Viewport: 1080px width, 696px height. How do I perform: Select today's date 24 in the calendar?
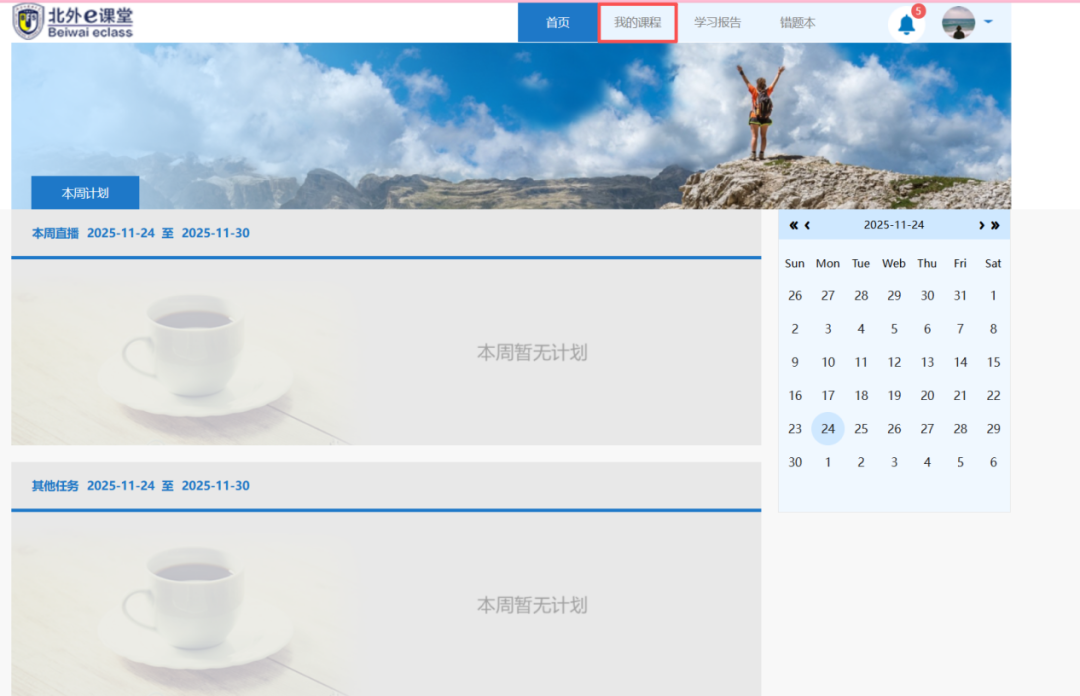click(827, 428)
